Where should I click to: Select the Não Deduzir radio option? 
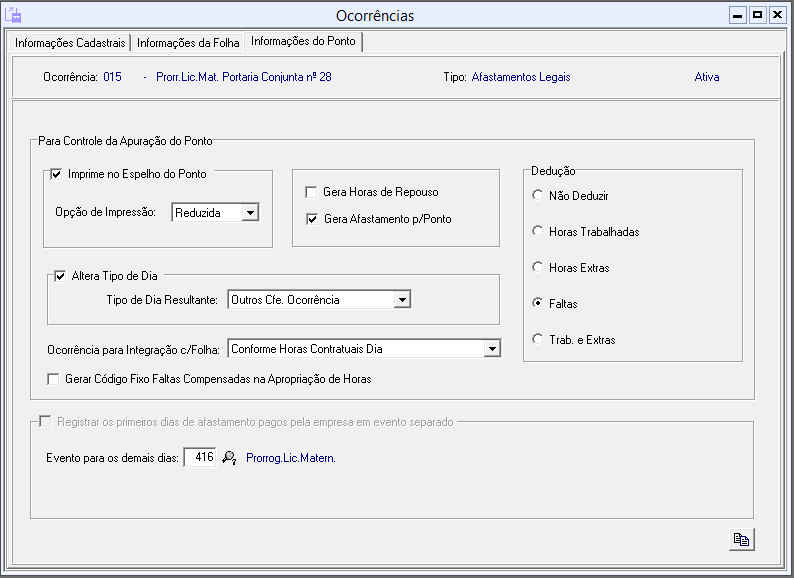click(x=538, y=196)
